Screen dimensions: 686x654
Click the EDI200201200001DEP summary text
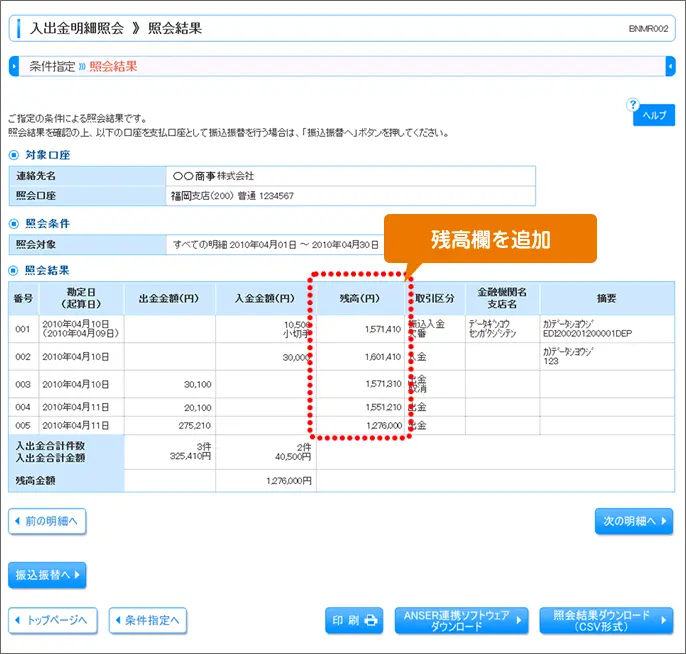[x=588, y=334]
